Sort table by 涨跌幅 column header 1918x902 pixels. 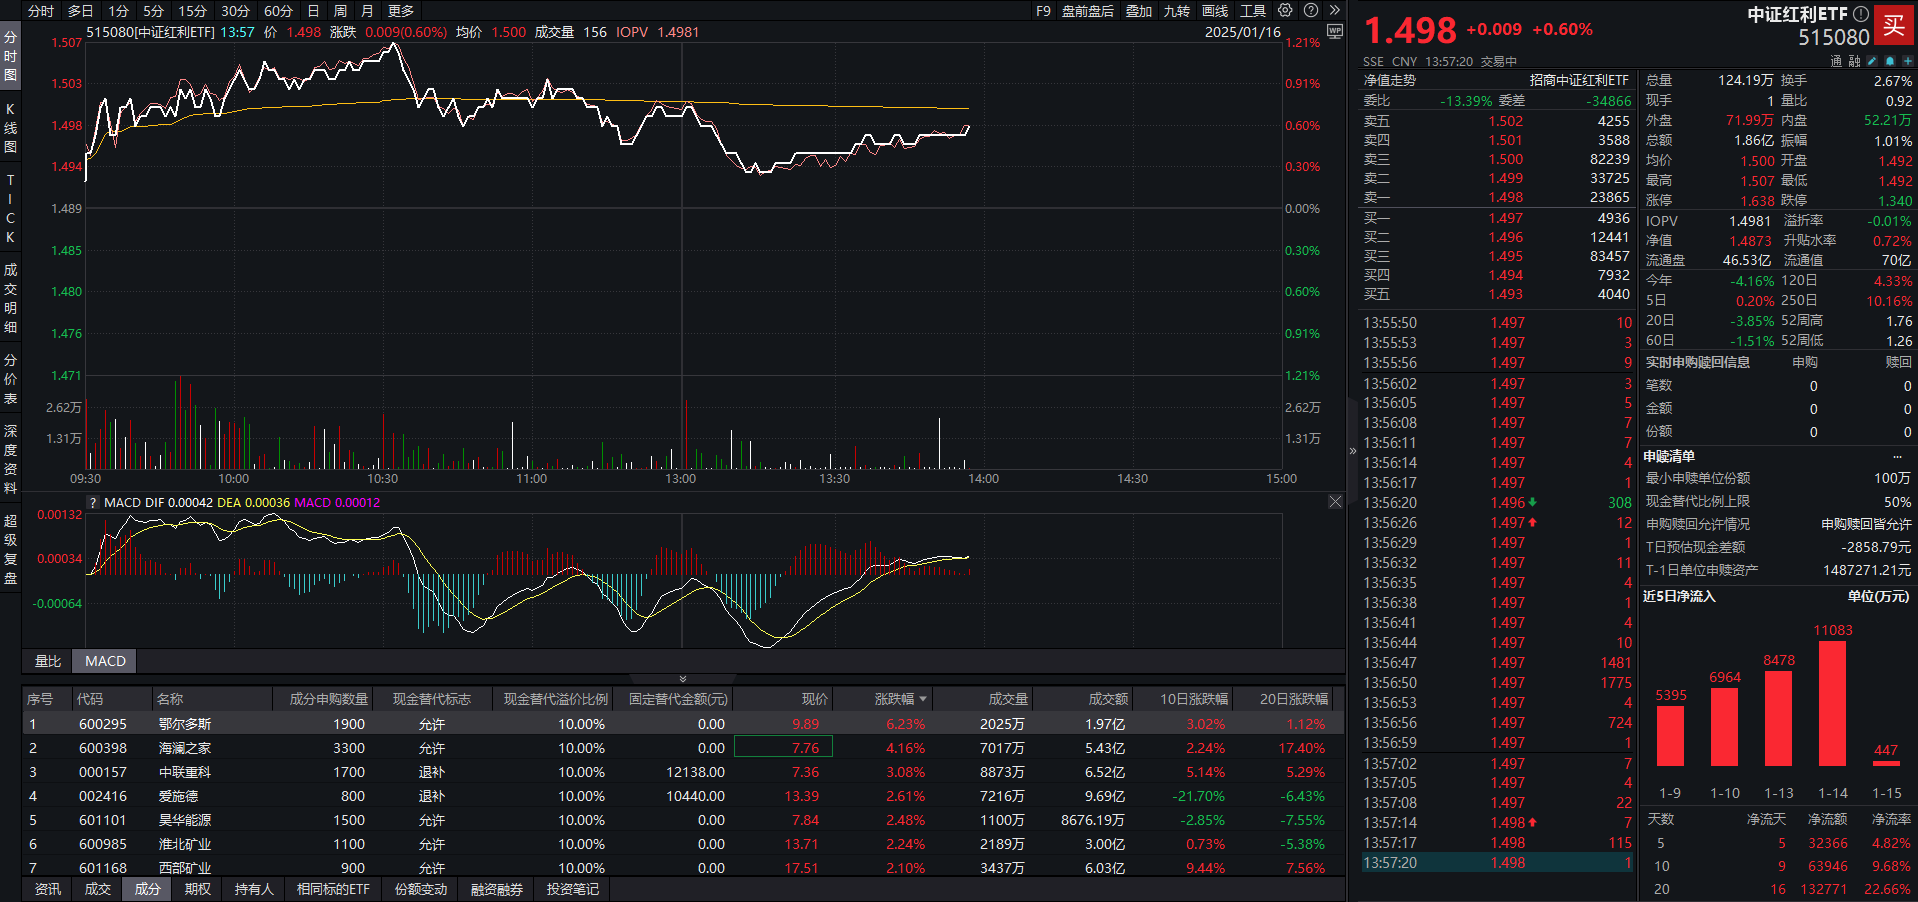tap(900, 699)
